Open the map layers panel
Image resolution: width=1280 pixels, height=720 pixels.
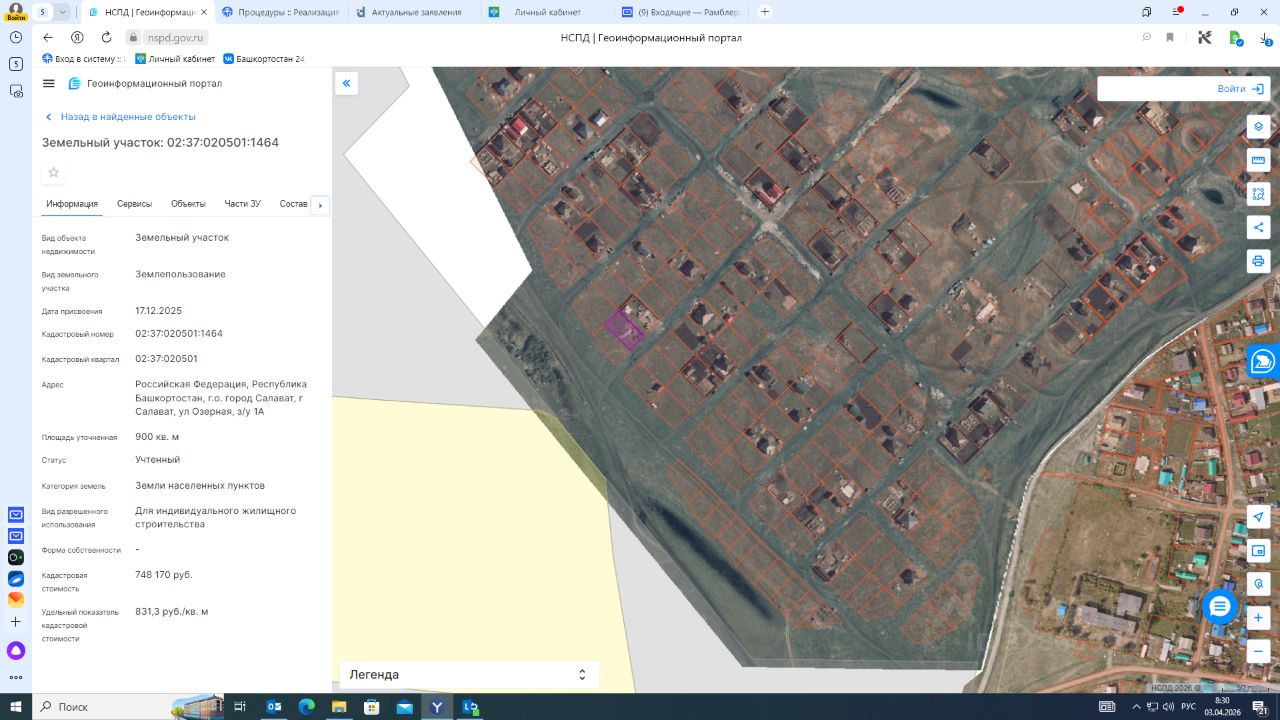1258,127
